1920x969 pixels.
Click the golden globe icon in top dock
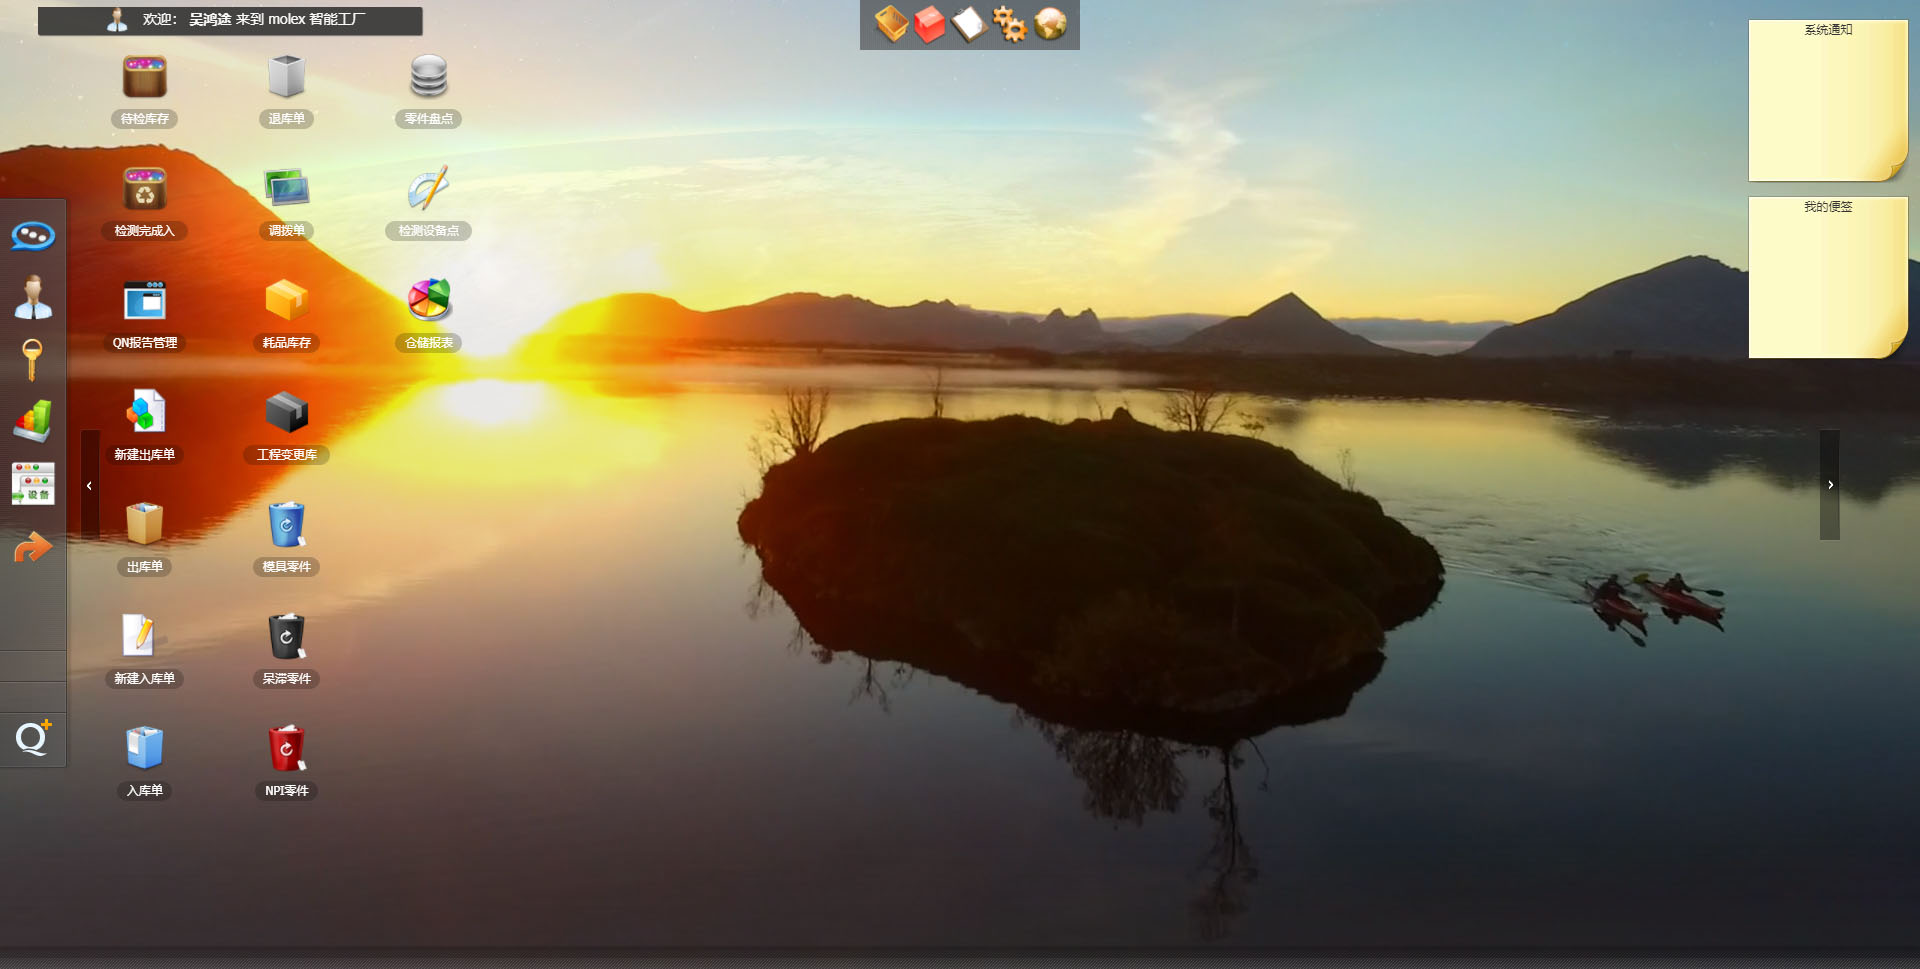[x=1050, y=24]
